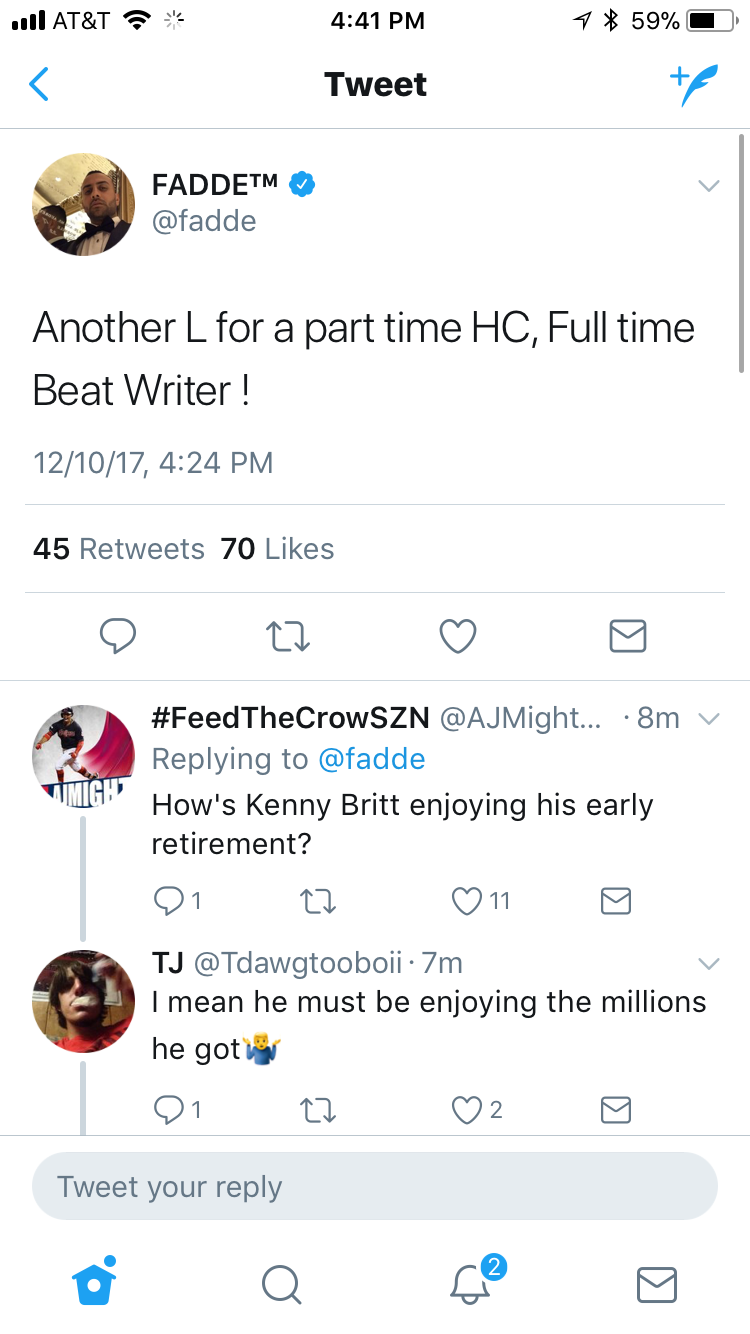Retweet FADDE's main tweet
Screen dimensions: 750x1334
point(288,636)
